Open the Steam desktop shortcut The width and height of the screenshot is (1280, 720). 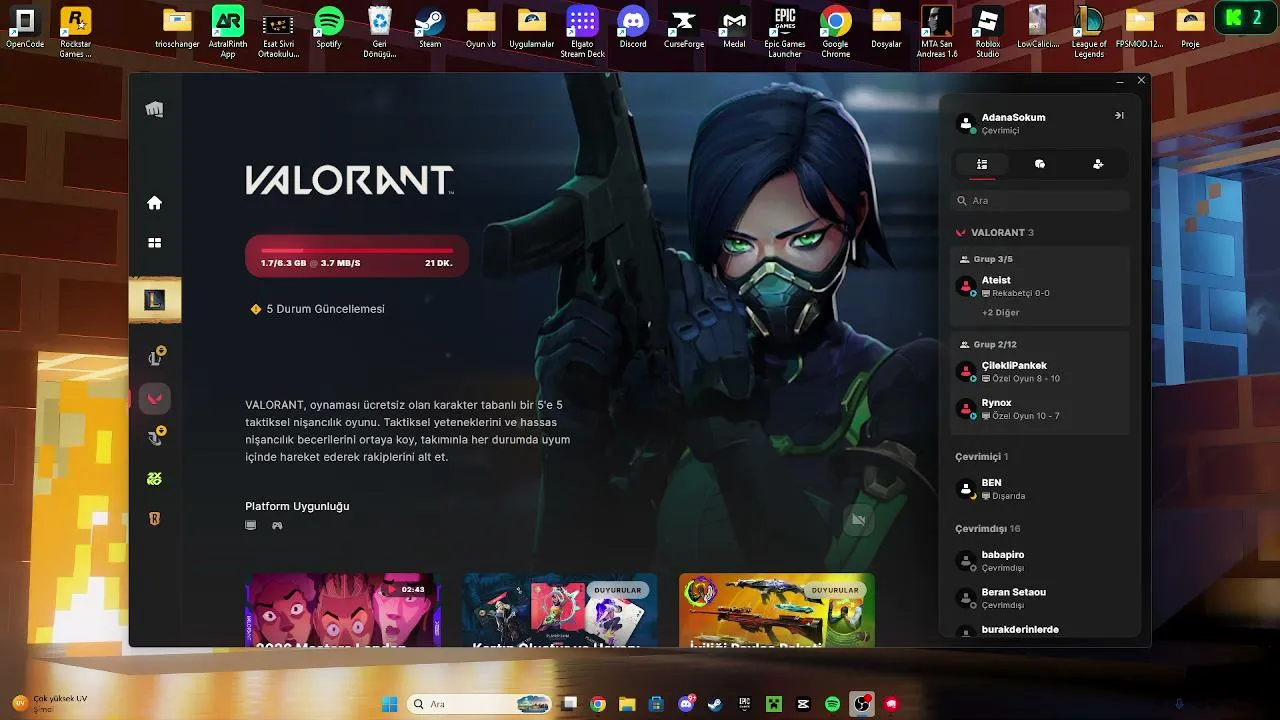[430, 28]
